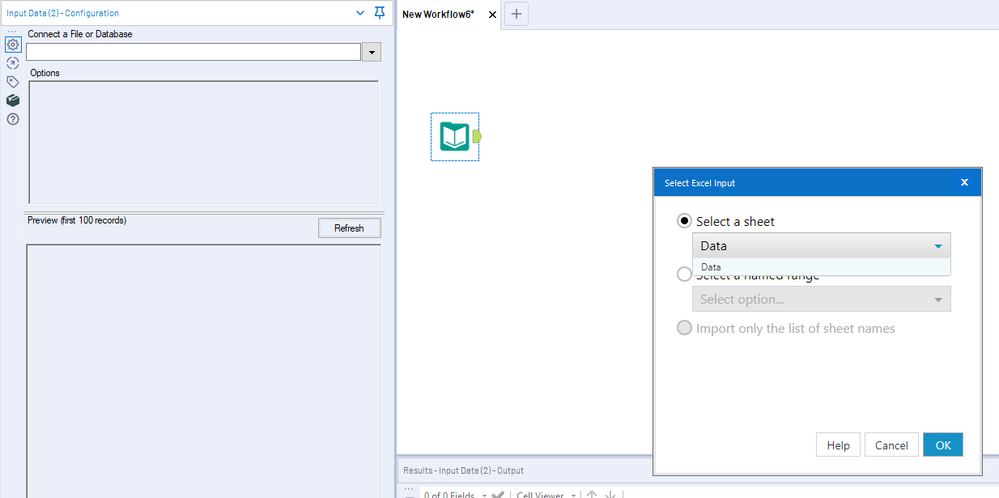Screen dimensions: 999x498
Task: Select the Input Data tool on canvas
Action: [455, 137]
